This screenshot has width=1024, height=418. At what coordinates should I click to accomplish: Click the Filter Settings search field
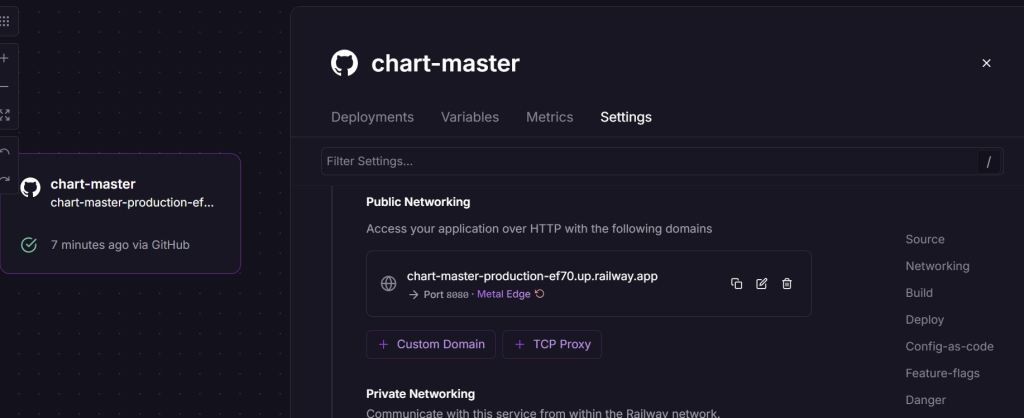650,161
